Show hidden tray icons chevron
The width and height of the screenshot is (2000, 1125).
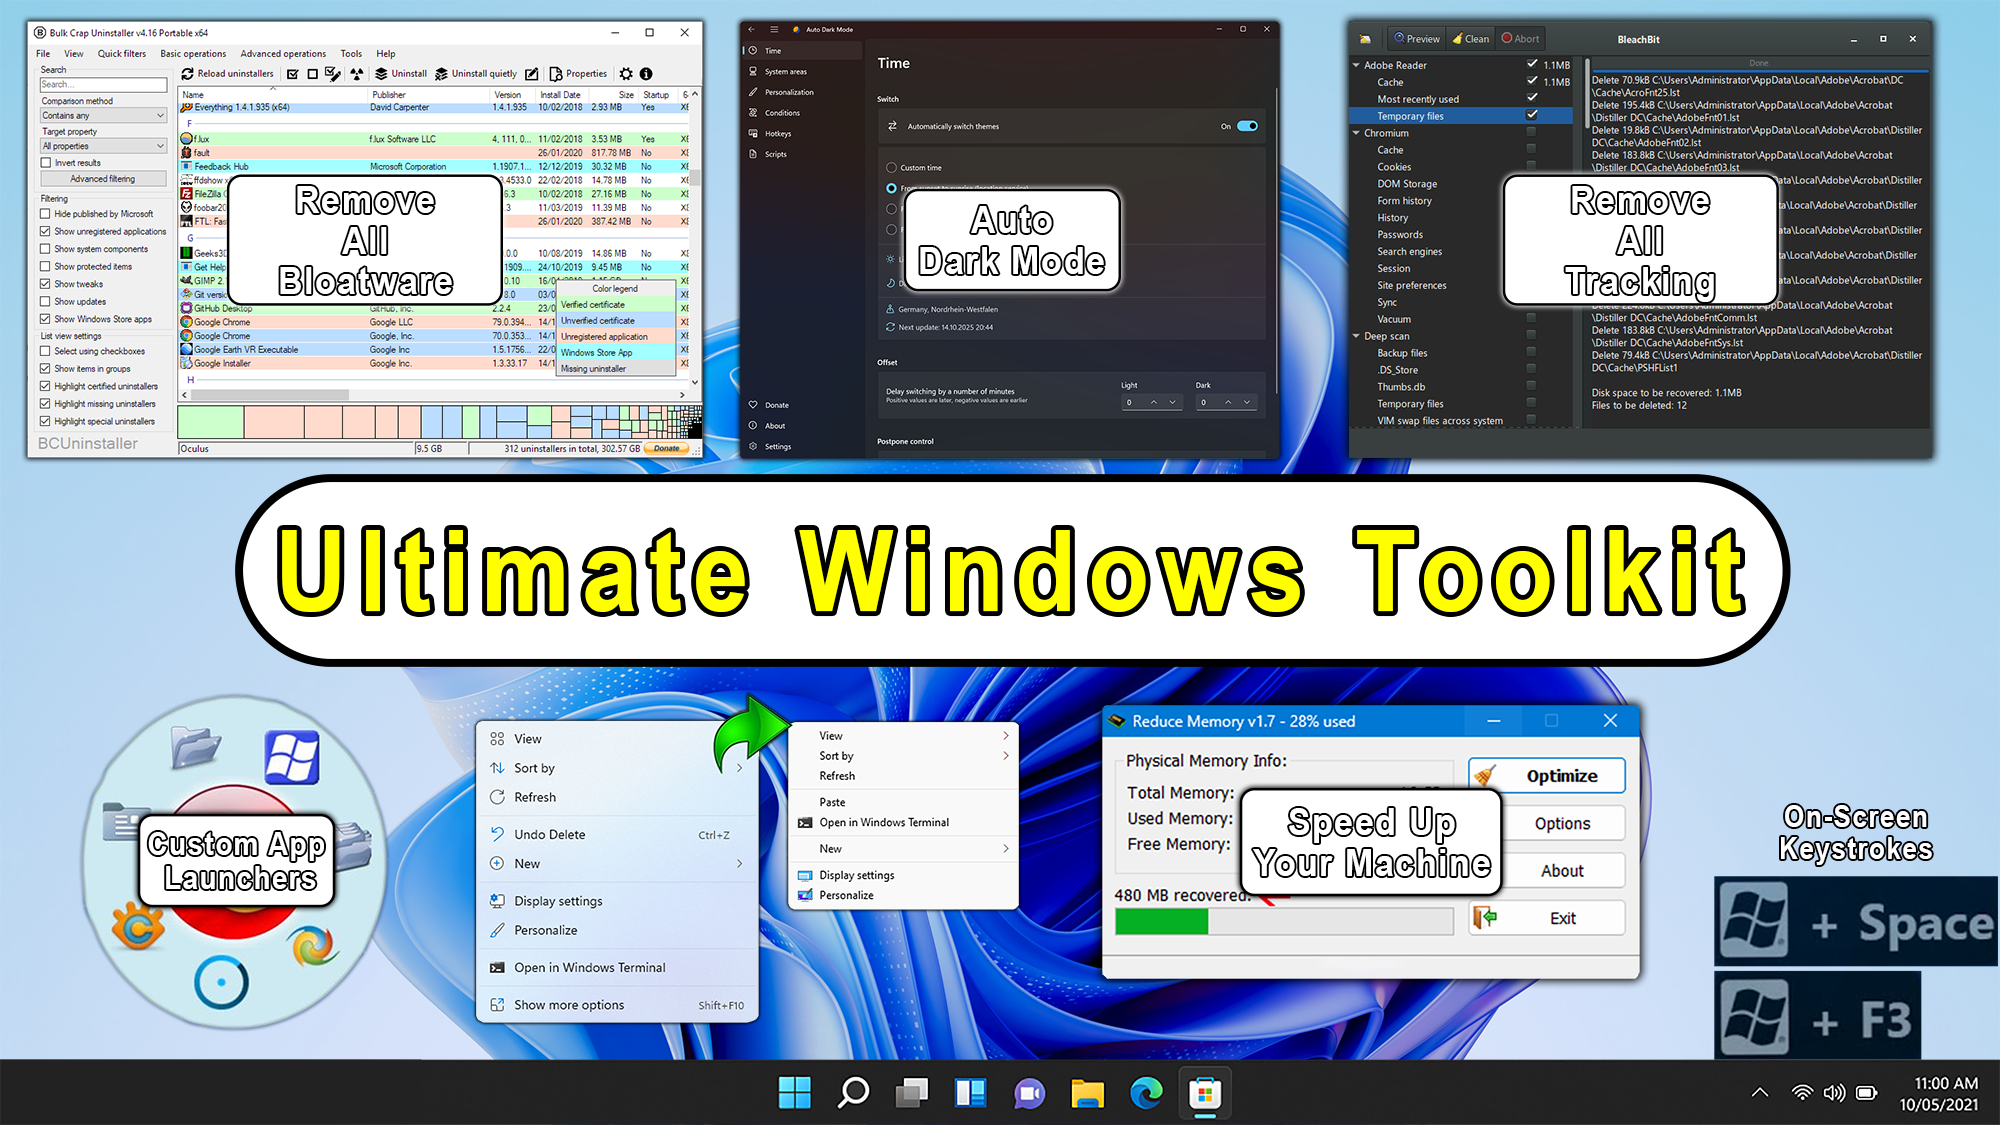(x=1760, y=1093)
